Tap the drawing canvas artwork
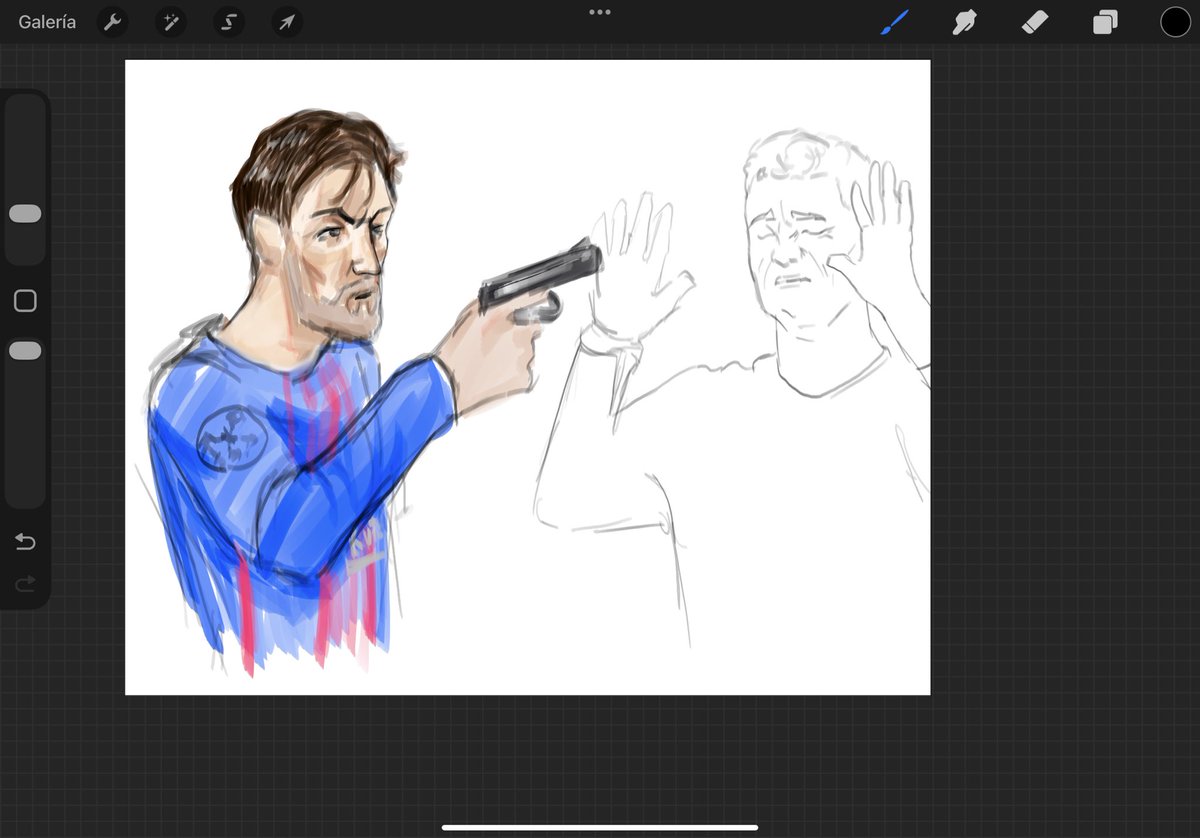Screen dimensions: 1200x838 [x=527, y=377]
